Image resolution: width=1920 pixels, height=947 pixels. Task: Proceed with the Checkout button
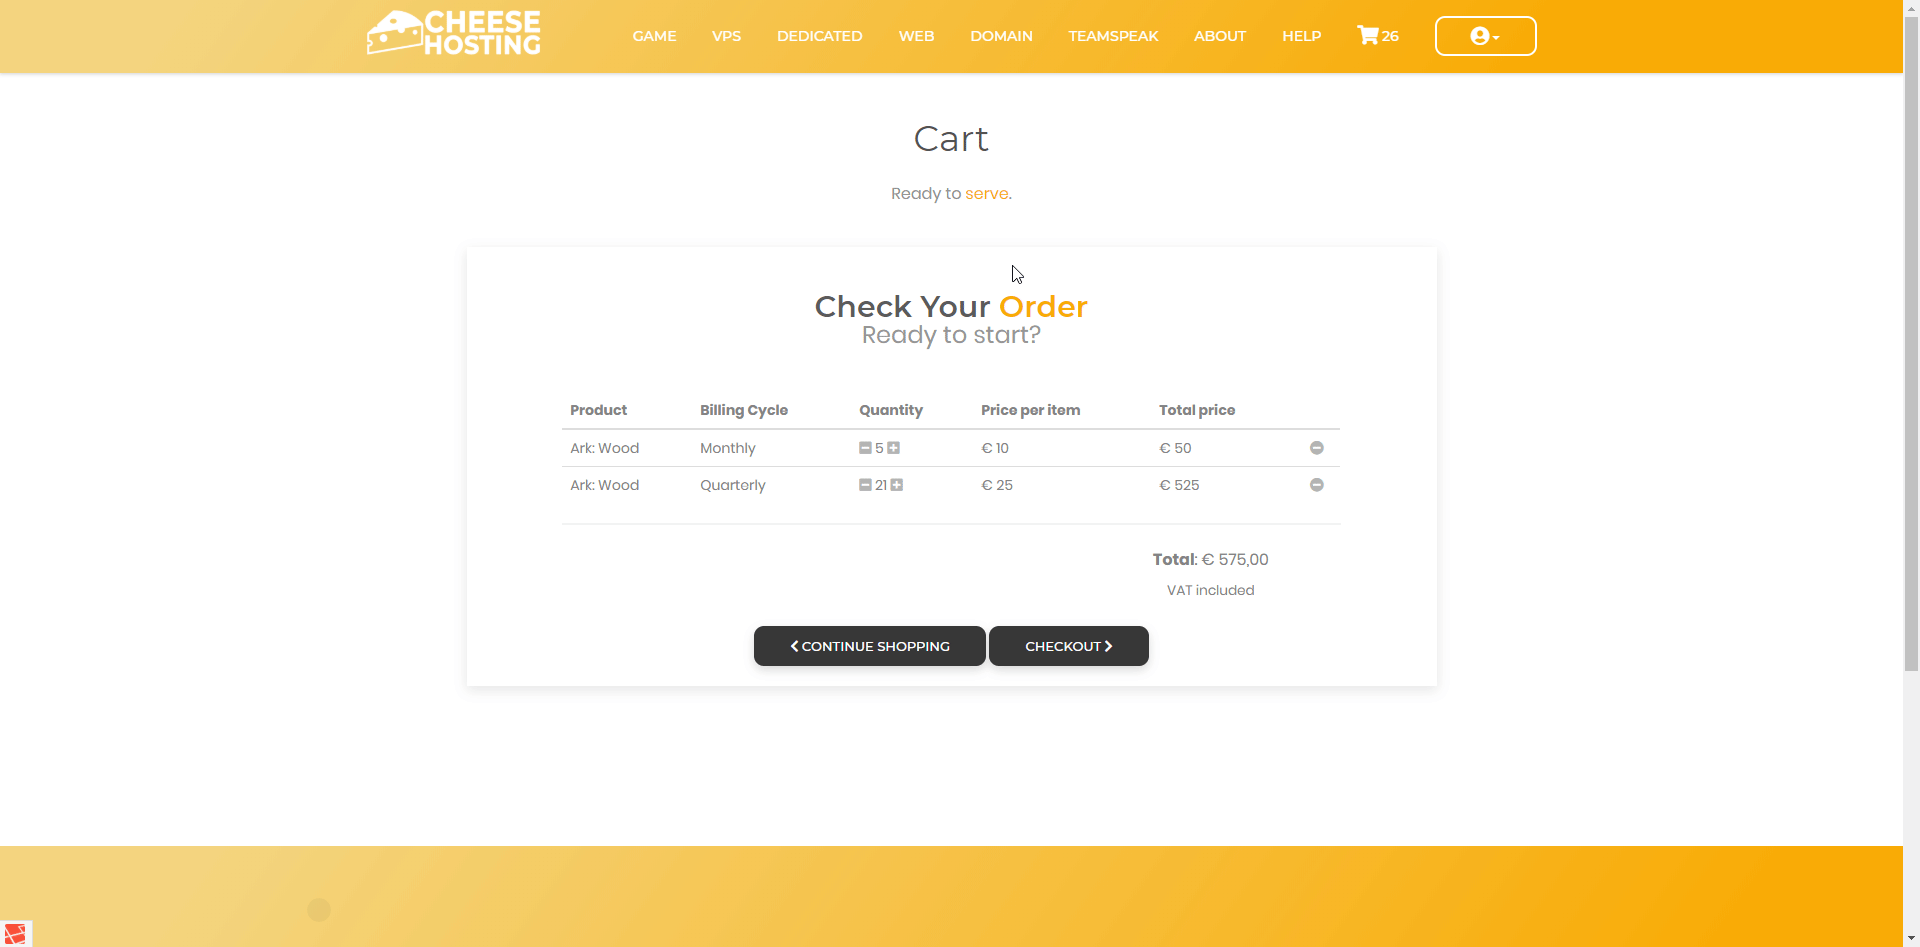tap(1068, 646)
